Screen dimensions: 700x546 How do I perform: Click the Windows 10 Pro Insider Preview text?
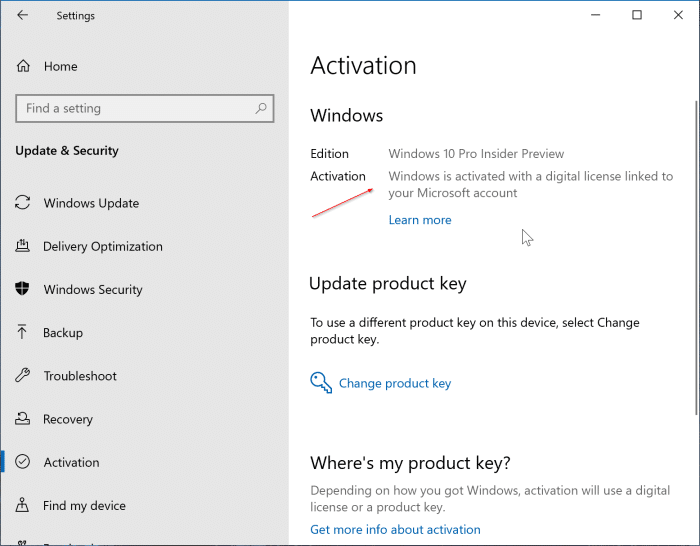pyautogui.click(x=476, y=154)
